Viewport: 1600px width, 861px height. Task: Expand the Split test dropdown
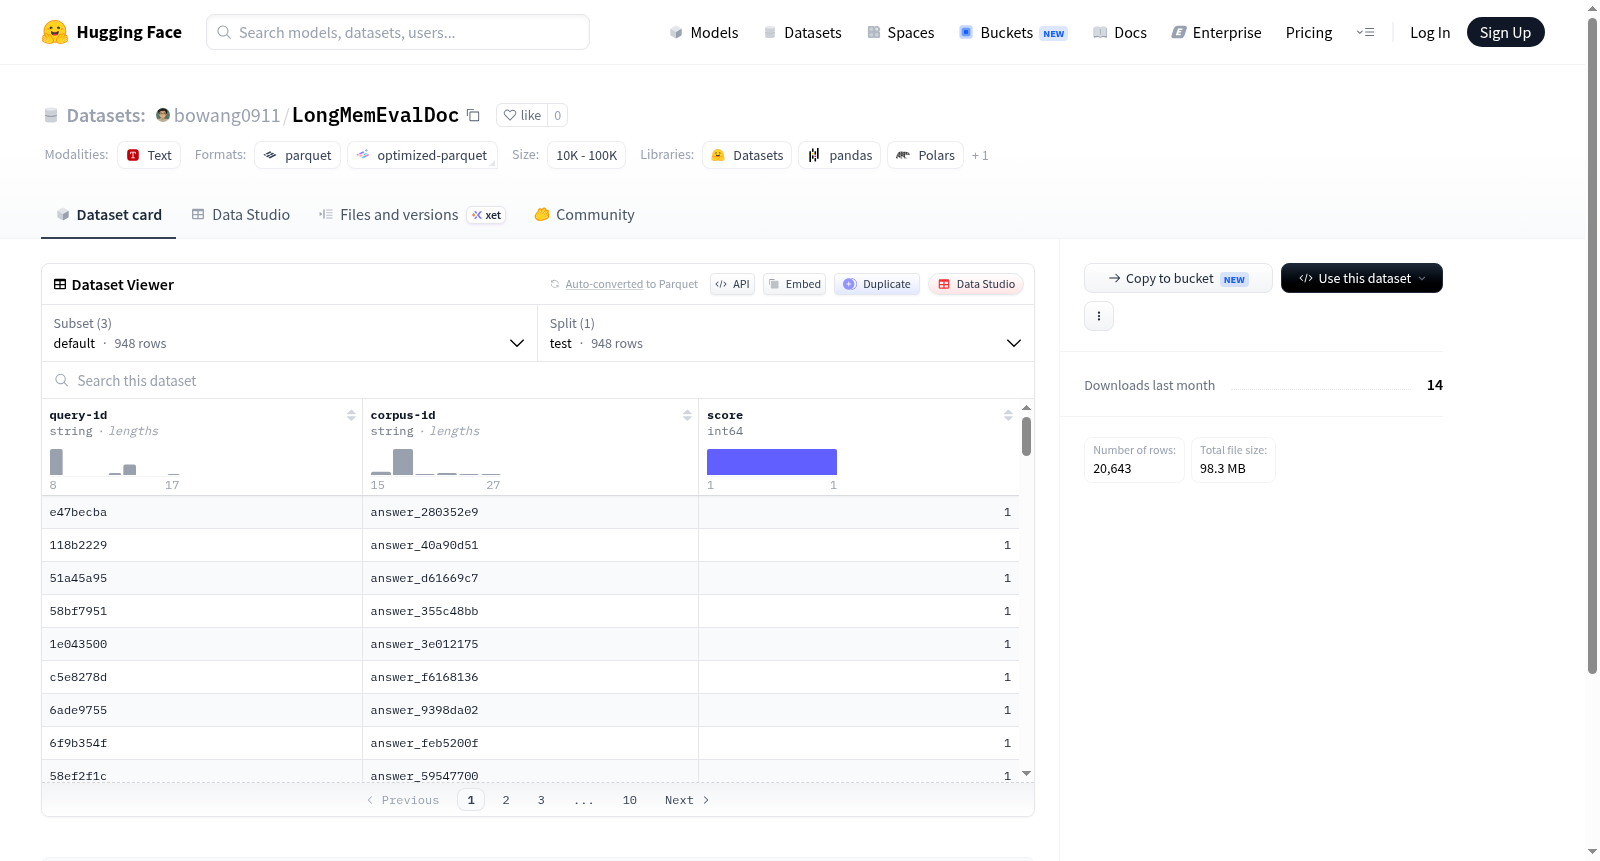tap(786, 333)
